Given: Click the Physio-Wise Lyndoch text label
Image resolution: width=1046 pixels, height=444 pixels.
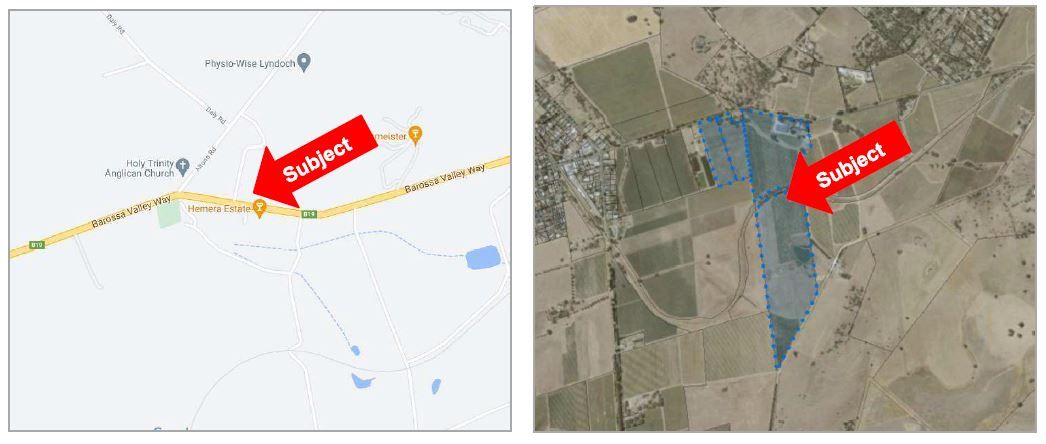Looking at the screenshot, I should (249, 63).
